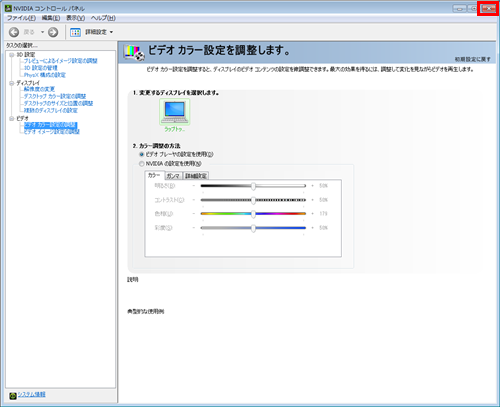Click the back arrow navigation icon
This screenshot has height=407, width=500.
[14, 32]
